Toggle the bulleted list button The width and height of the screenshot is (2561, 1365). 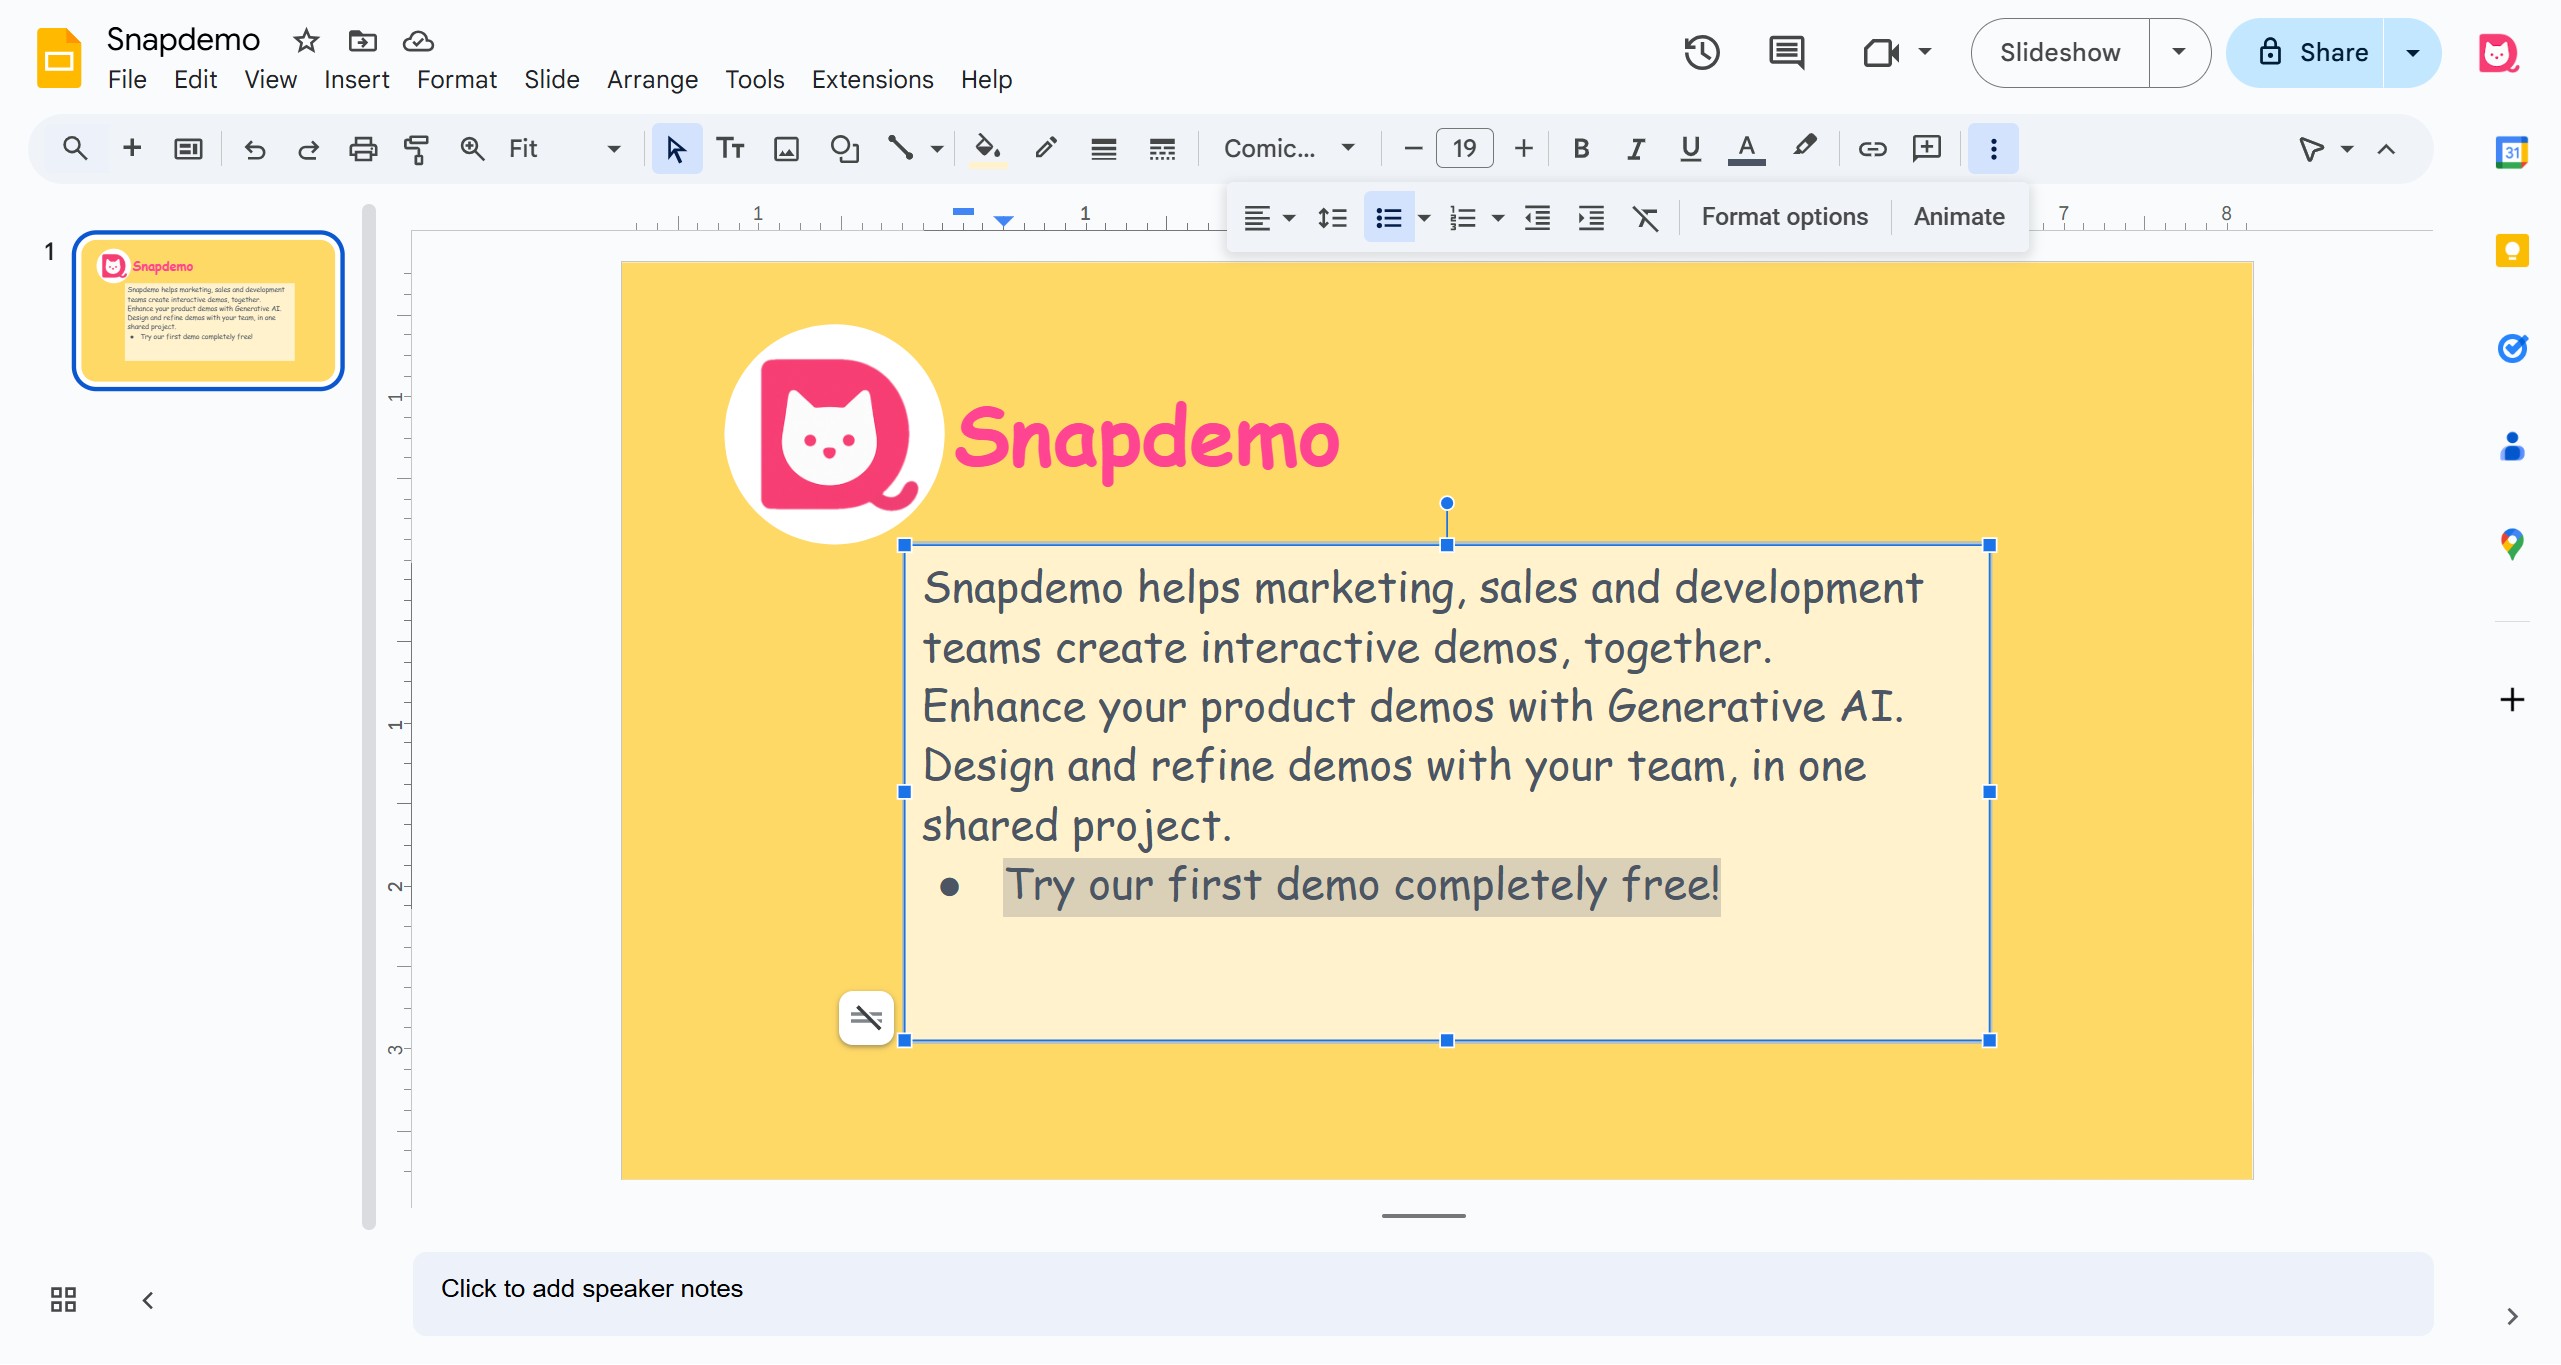click(x=1388, y=217)
